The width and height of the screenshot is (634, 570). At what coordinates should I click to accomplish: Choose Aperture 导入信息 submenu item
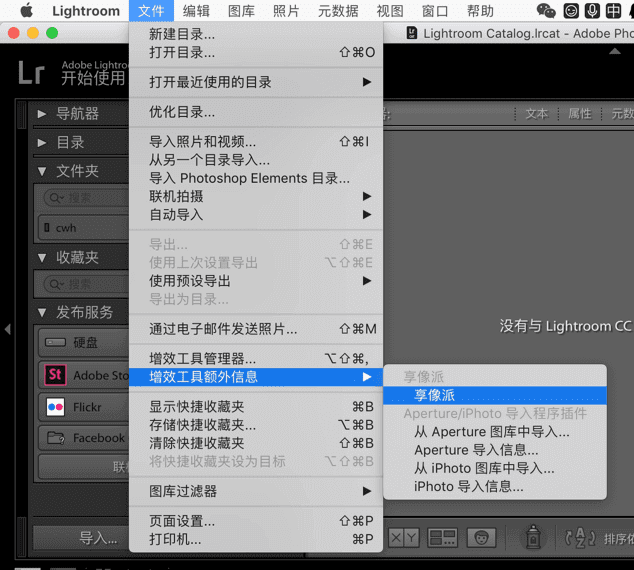495,450
